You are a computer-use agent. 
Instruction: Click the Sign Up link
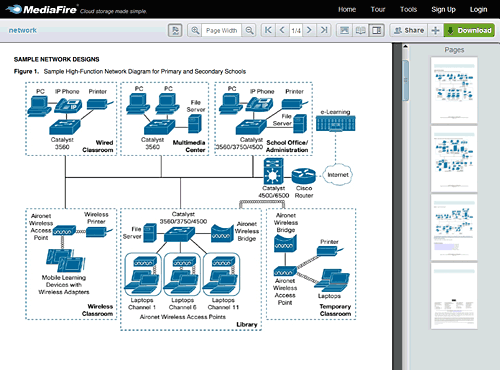(x=443, y=9)
